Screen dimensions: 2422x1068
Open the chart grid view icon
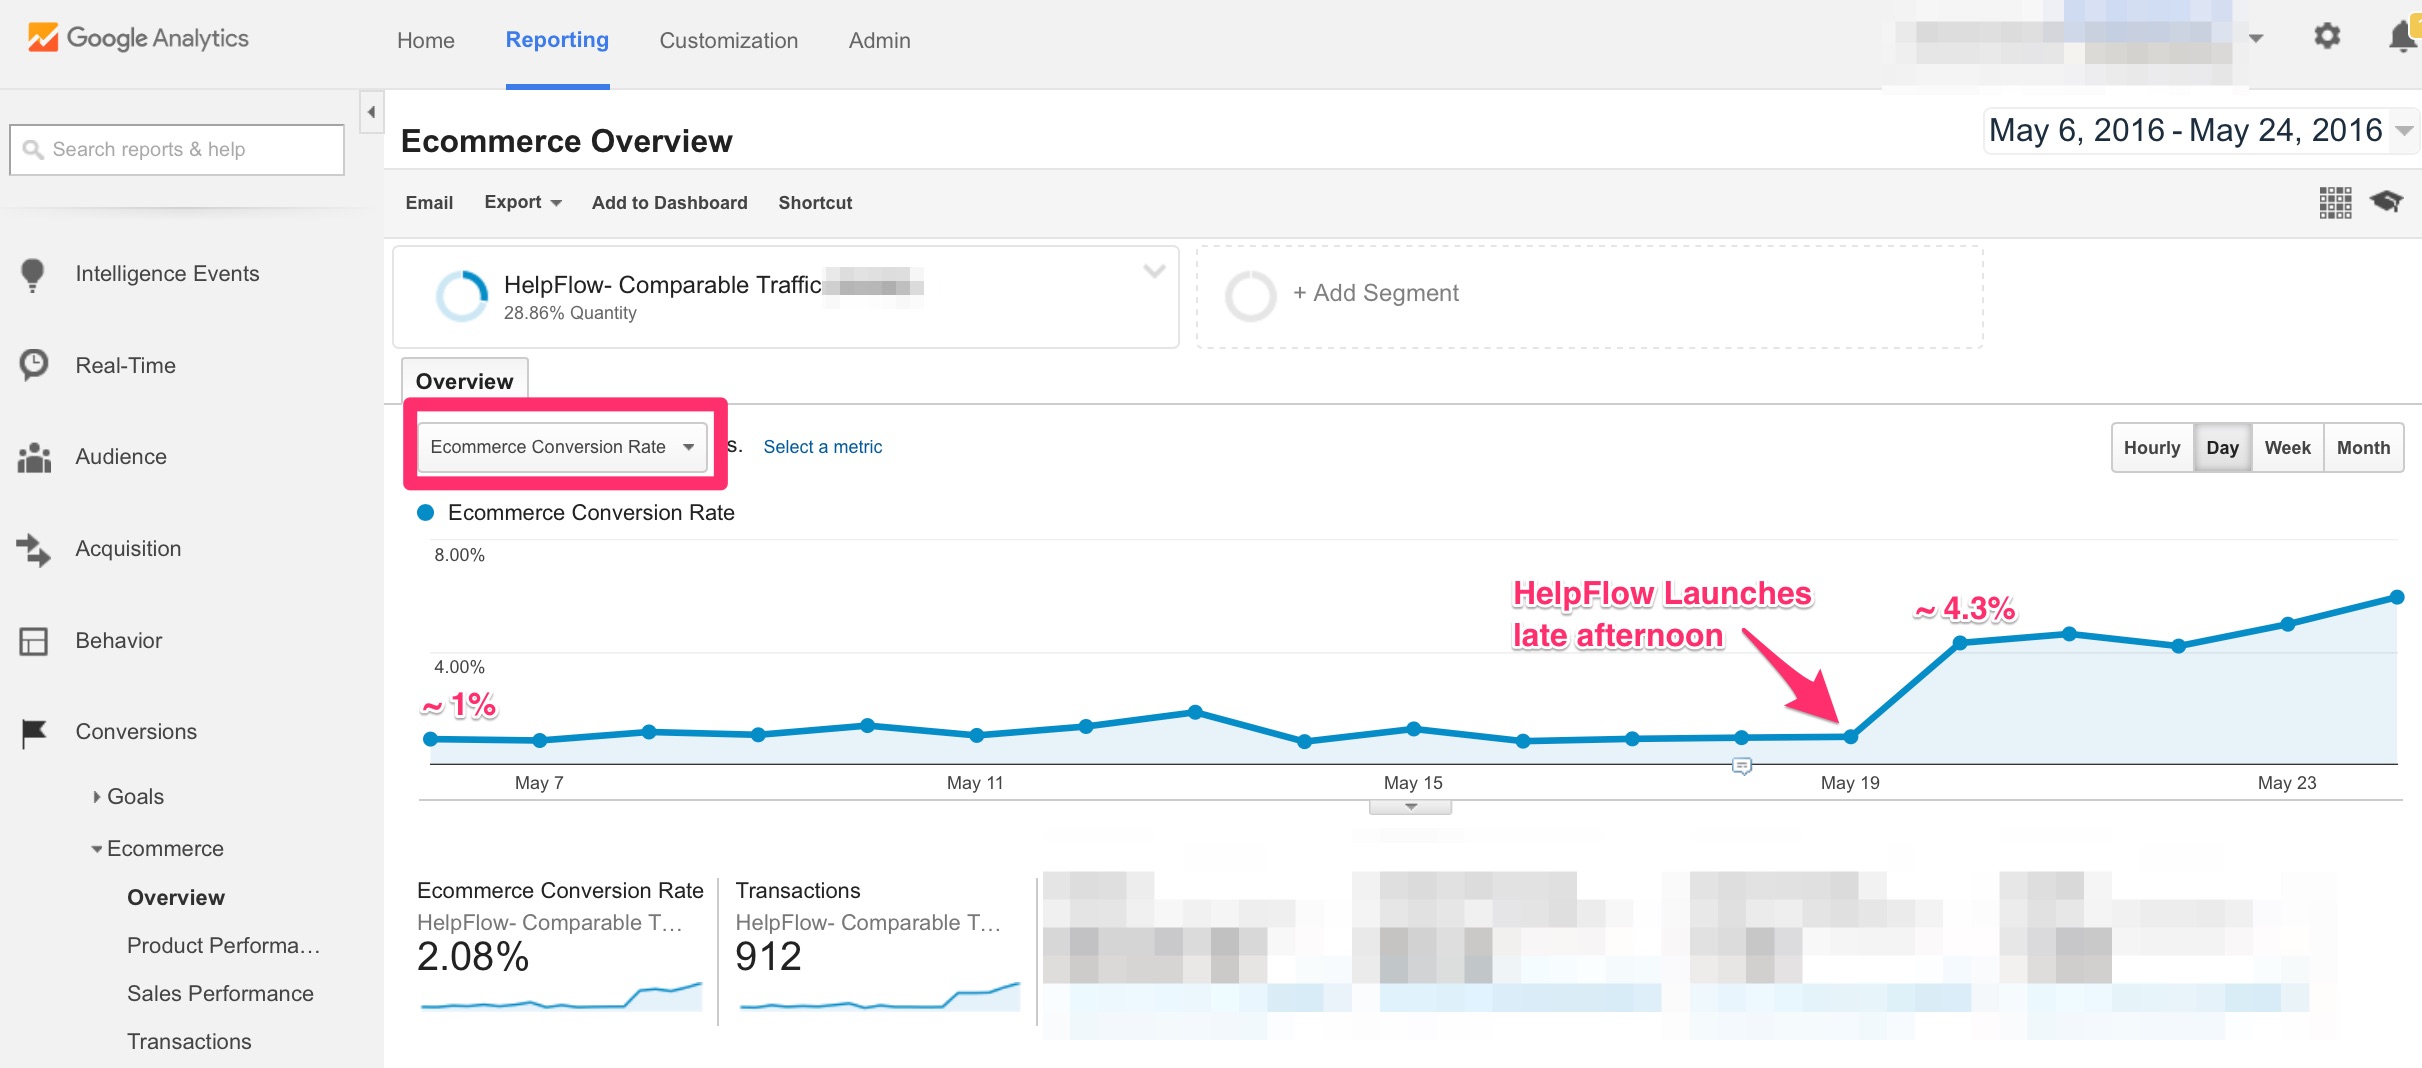pyautogui.click(x=2335, y=202)
